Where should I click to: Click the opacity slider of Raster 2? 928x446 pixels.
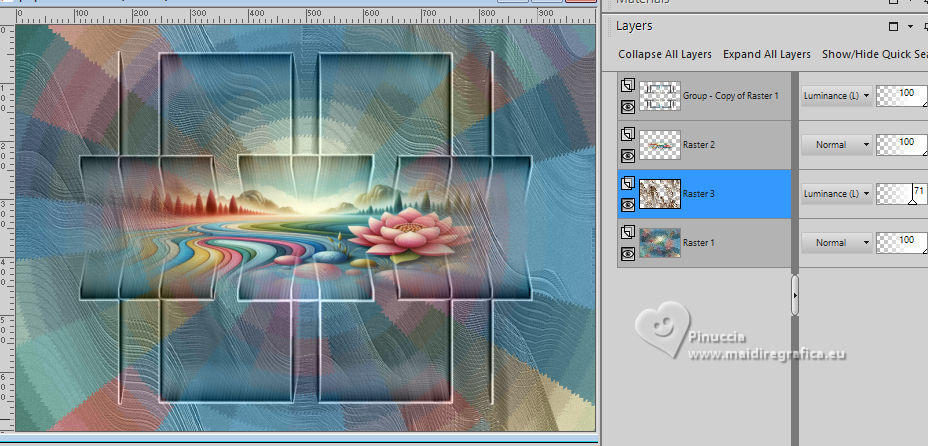[x=901, y=145]
